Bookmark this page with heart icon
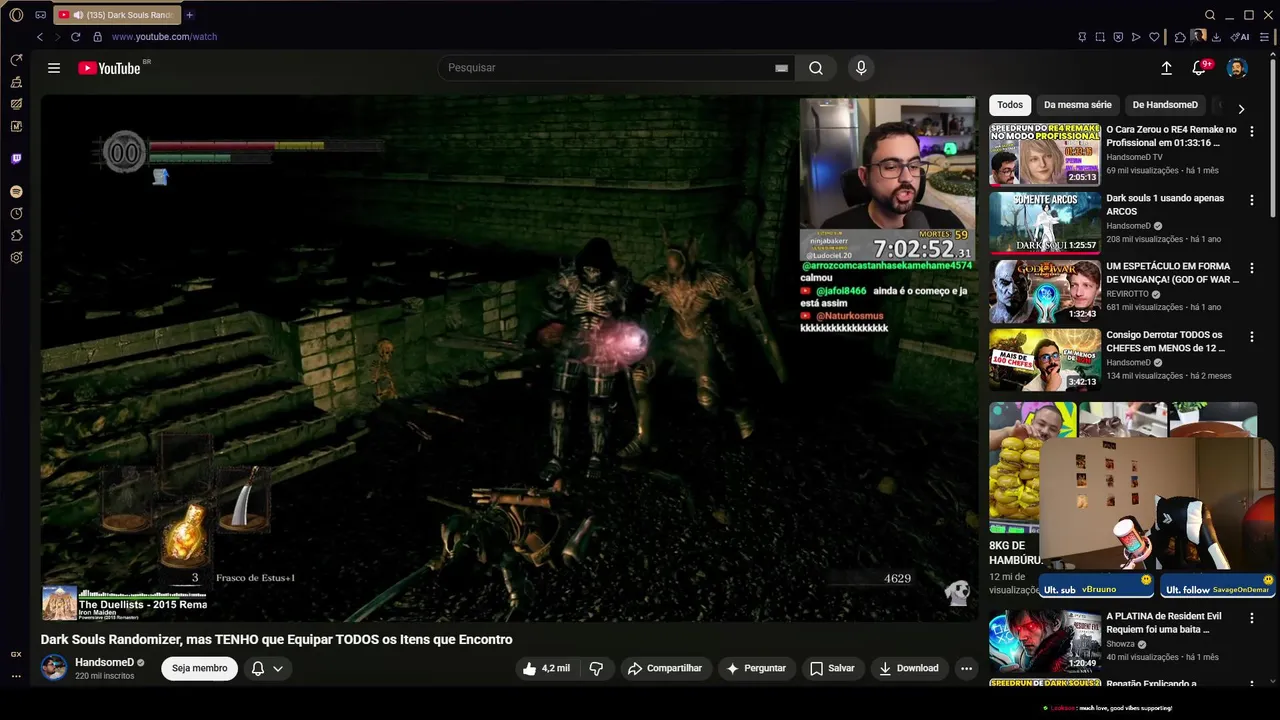This screenshot has height=720, width=1280. (x=1154, y=37)
